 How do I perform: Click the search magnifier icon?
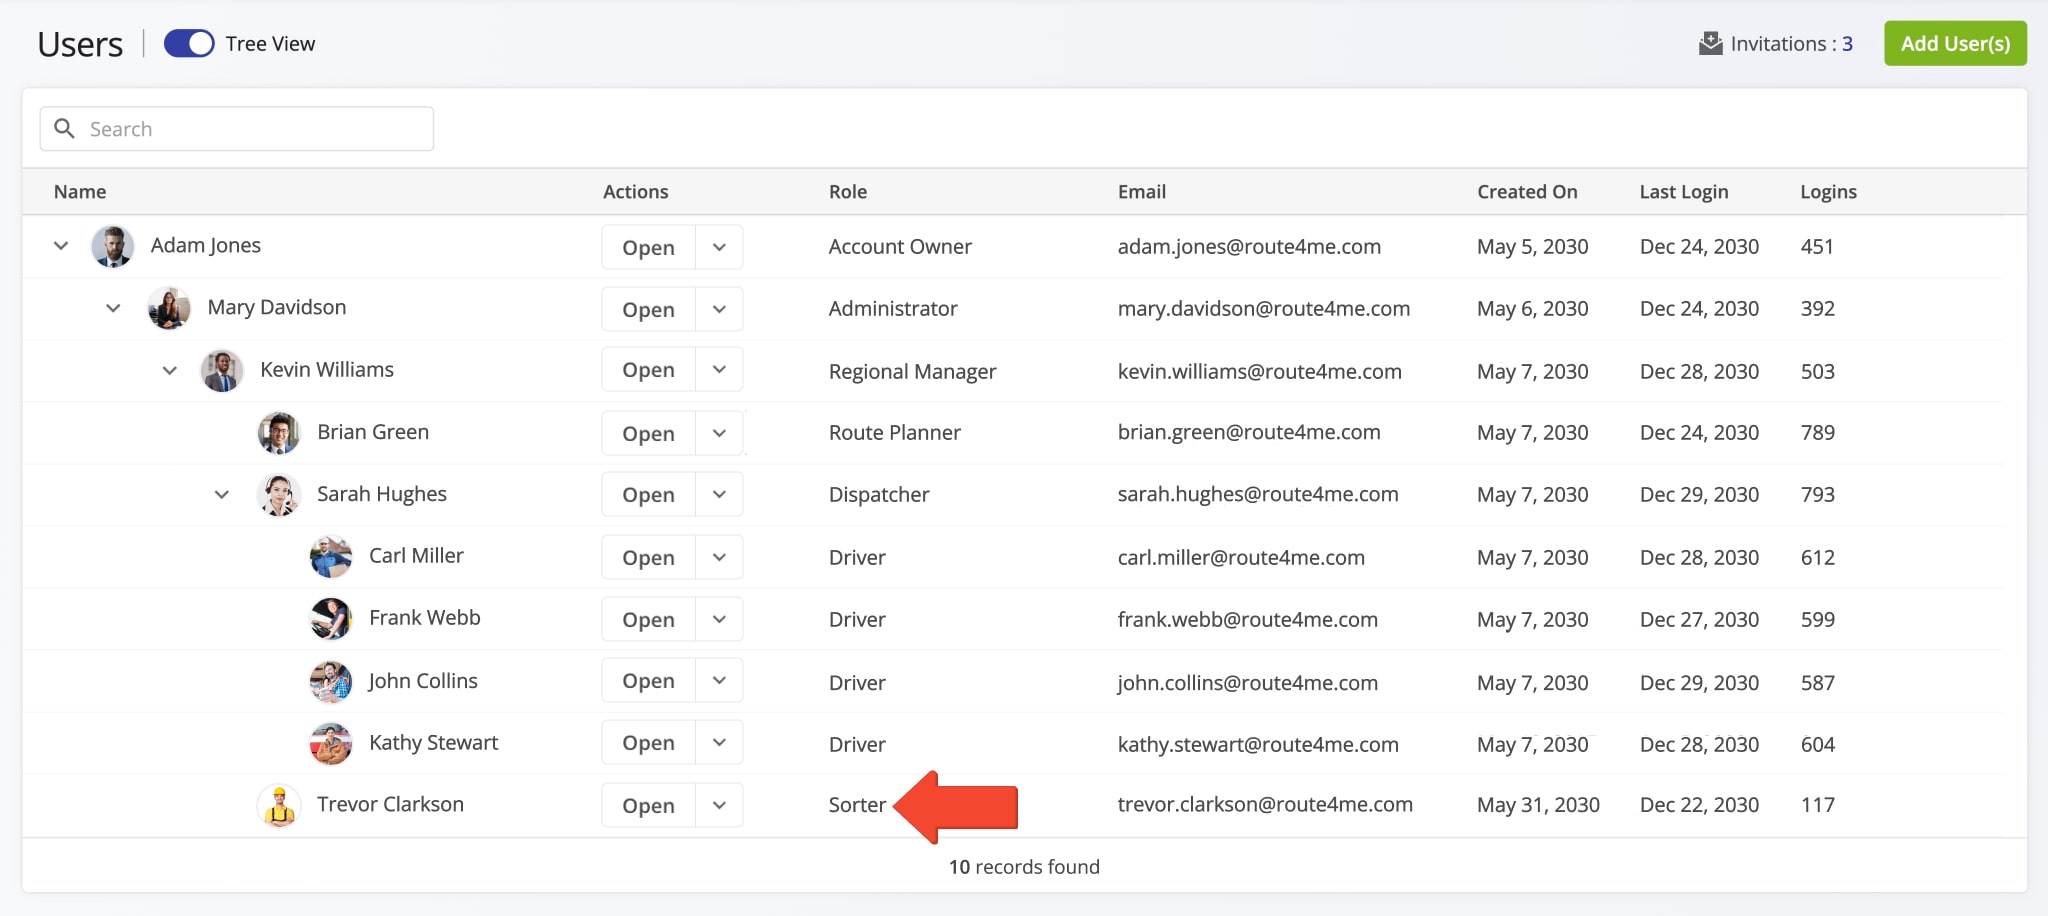tap(65, 129)
